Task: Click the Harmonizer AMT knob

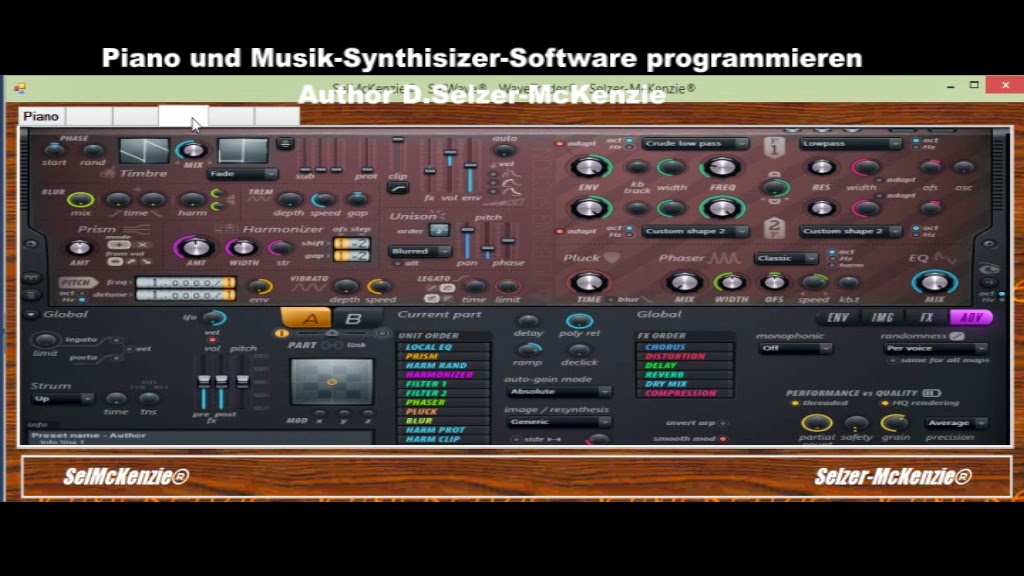Action: (195, 248)
